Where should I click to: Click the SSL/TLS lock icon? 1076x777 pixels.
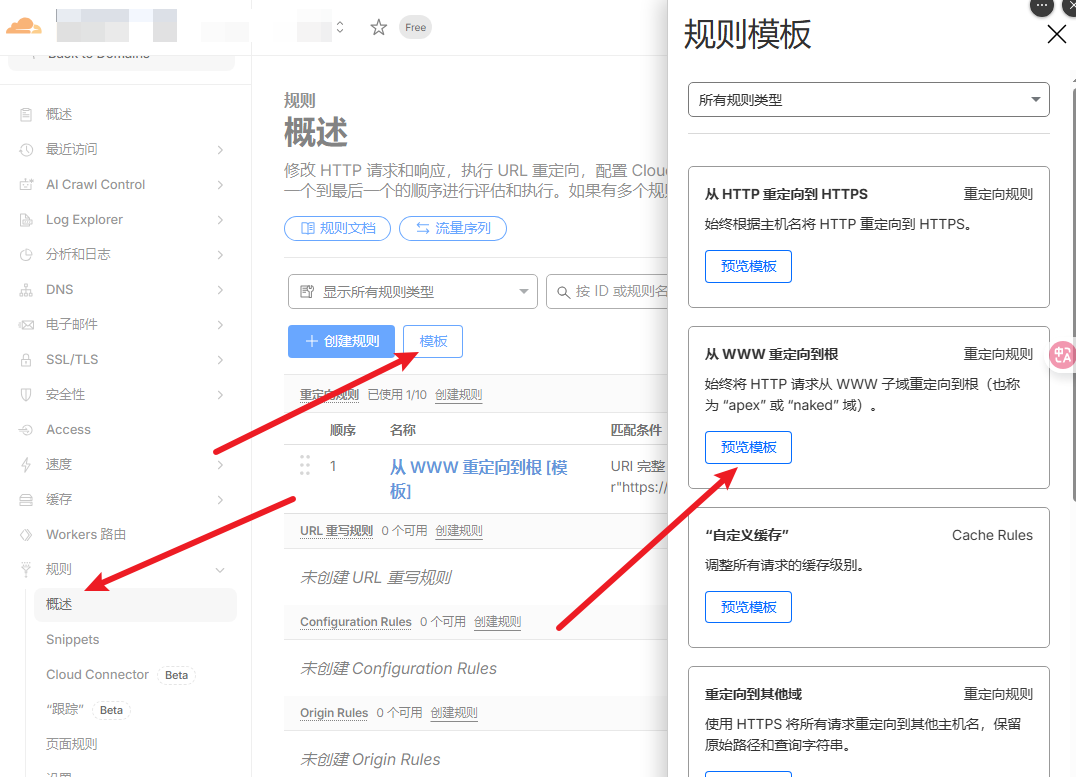click(26, 360)
